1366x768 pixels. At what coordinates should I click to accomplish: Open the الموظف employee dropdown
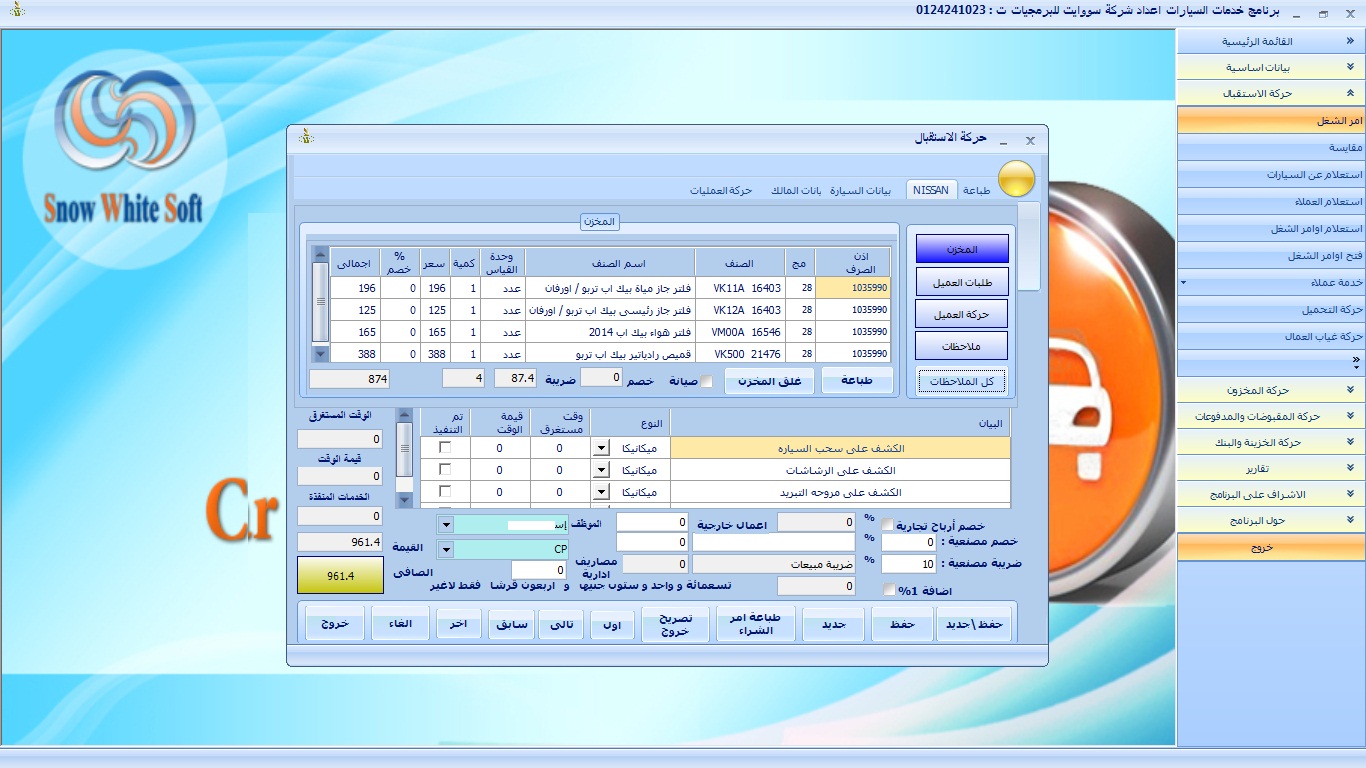(446, 524)
